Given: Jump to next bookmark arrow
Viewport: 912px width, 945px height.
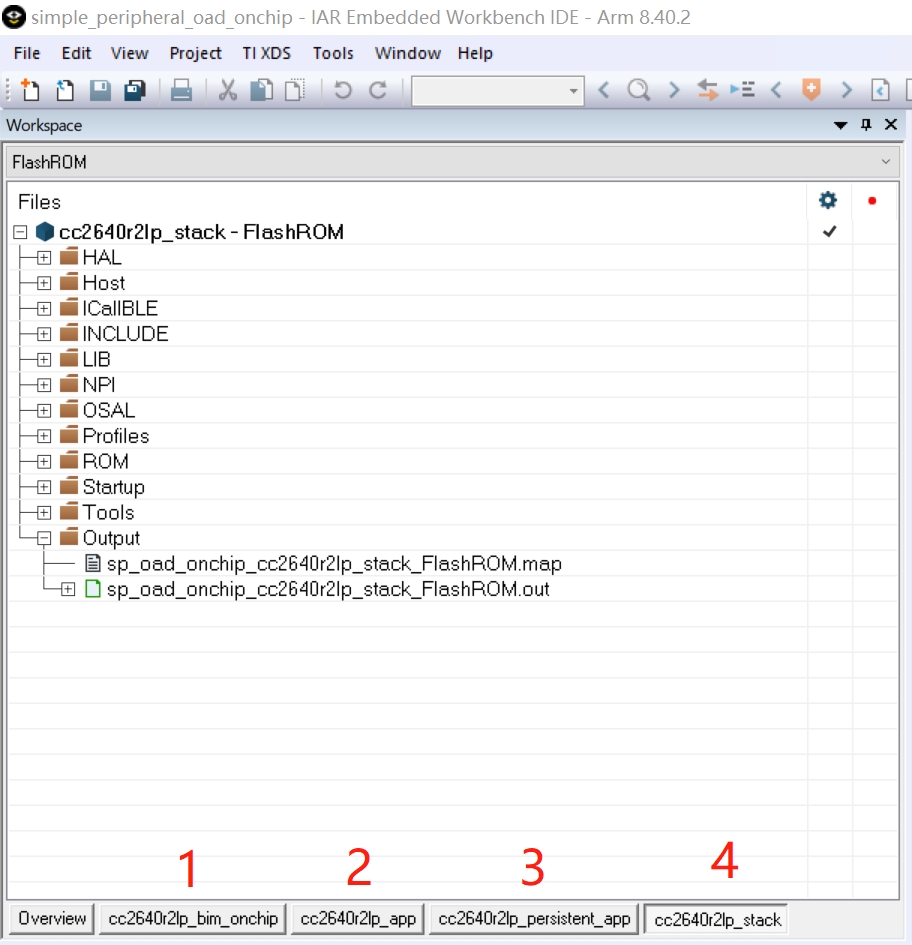Looking at the screenshot, I should 846,90.
